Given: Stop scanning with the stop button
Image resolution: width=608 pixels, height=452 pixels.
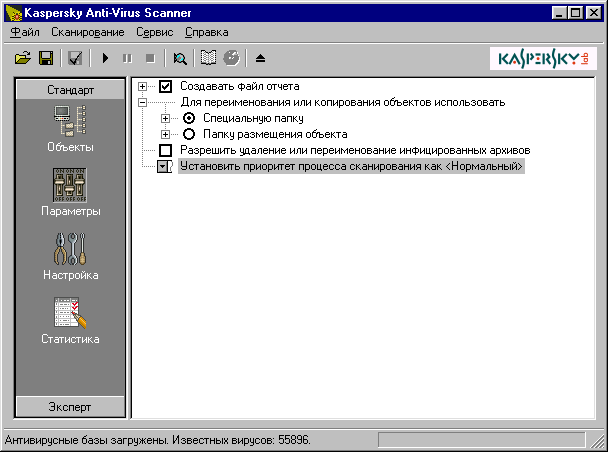Looking at the screenshot, I should pyautogui.click(x=150, y=59).
